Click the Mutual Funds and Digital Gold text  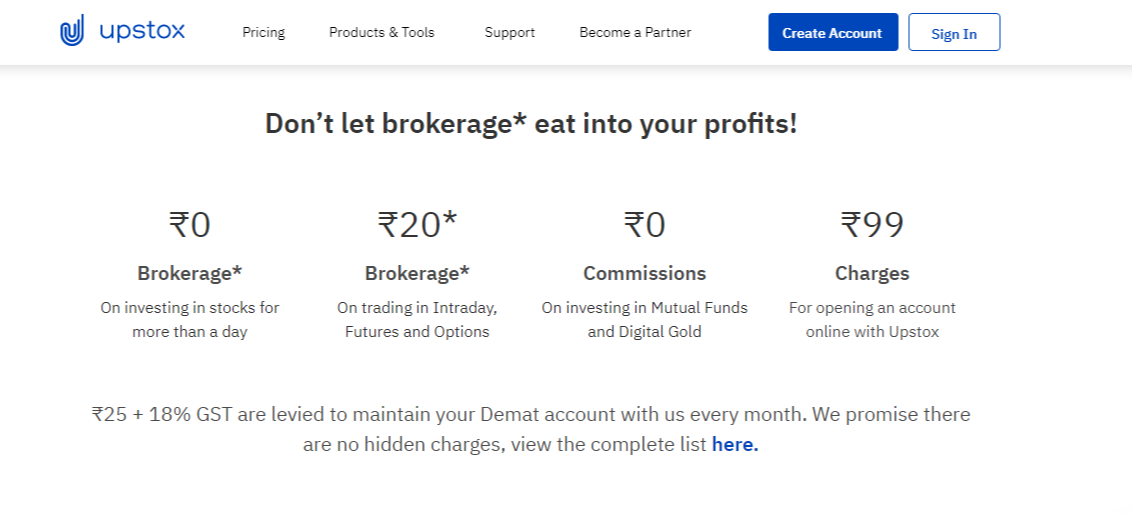pyautogui.click(x=645, y=320)
